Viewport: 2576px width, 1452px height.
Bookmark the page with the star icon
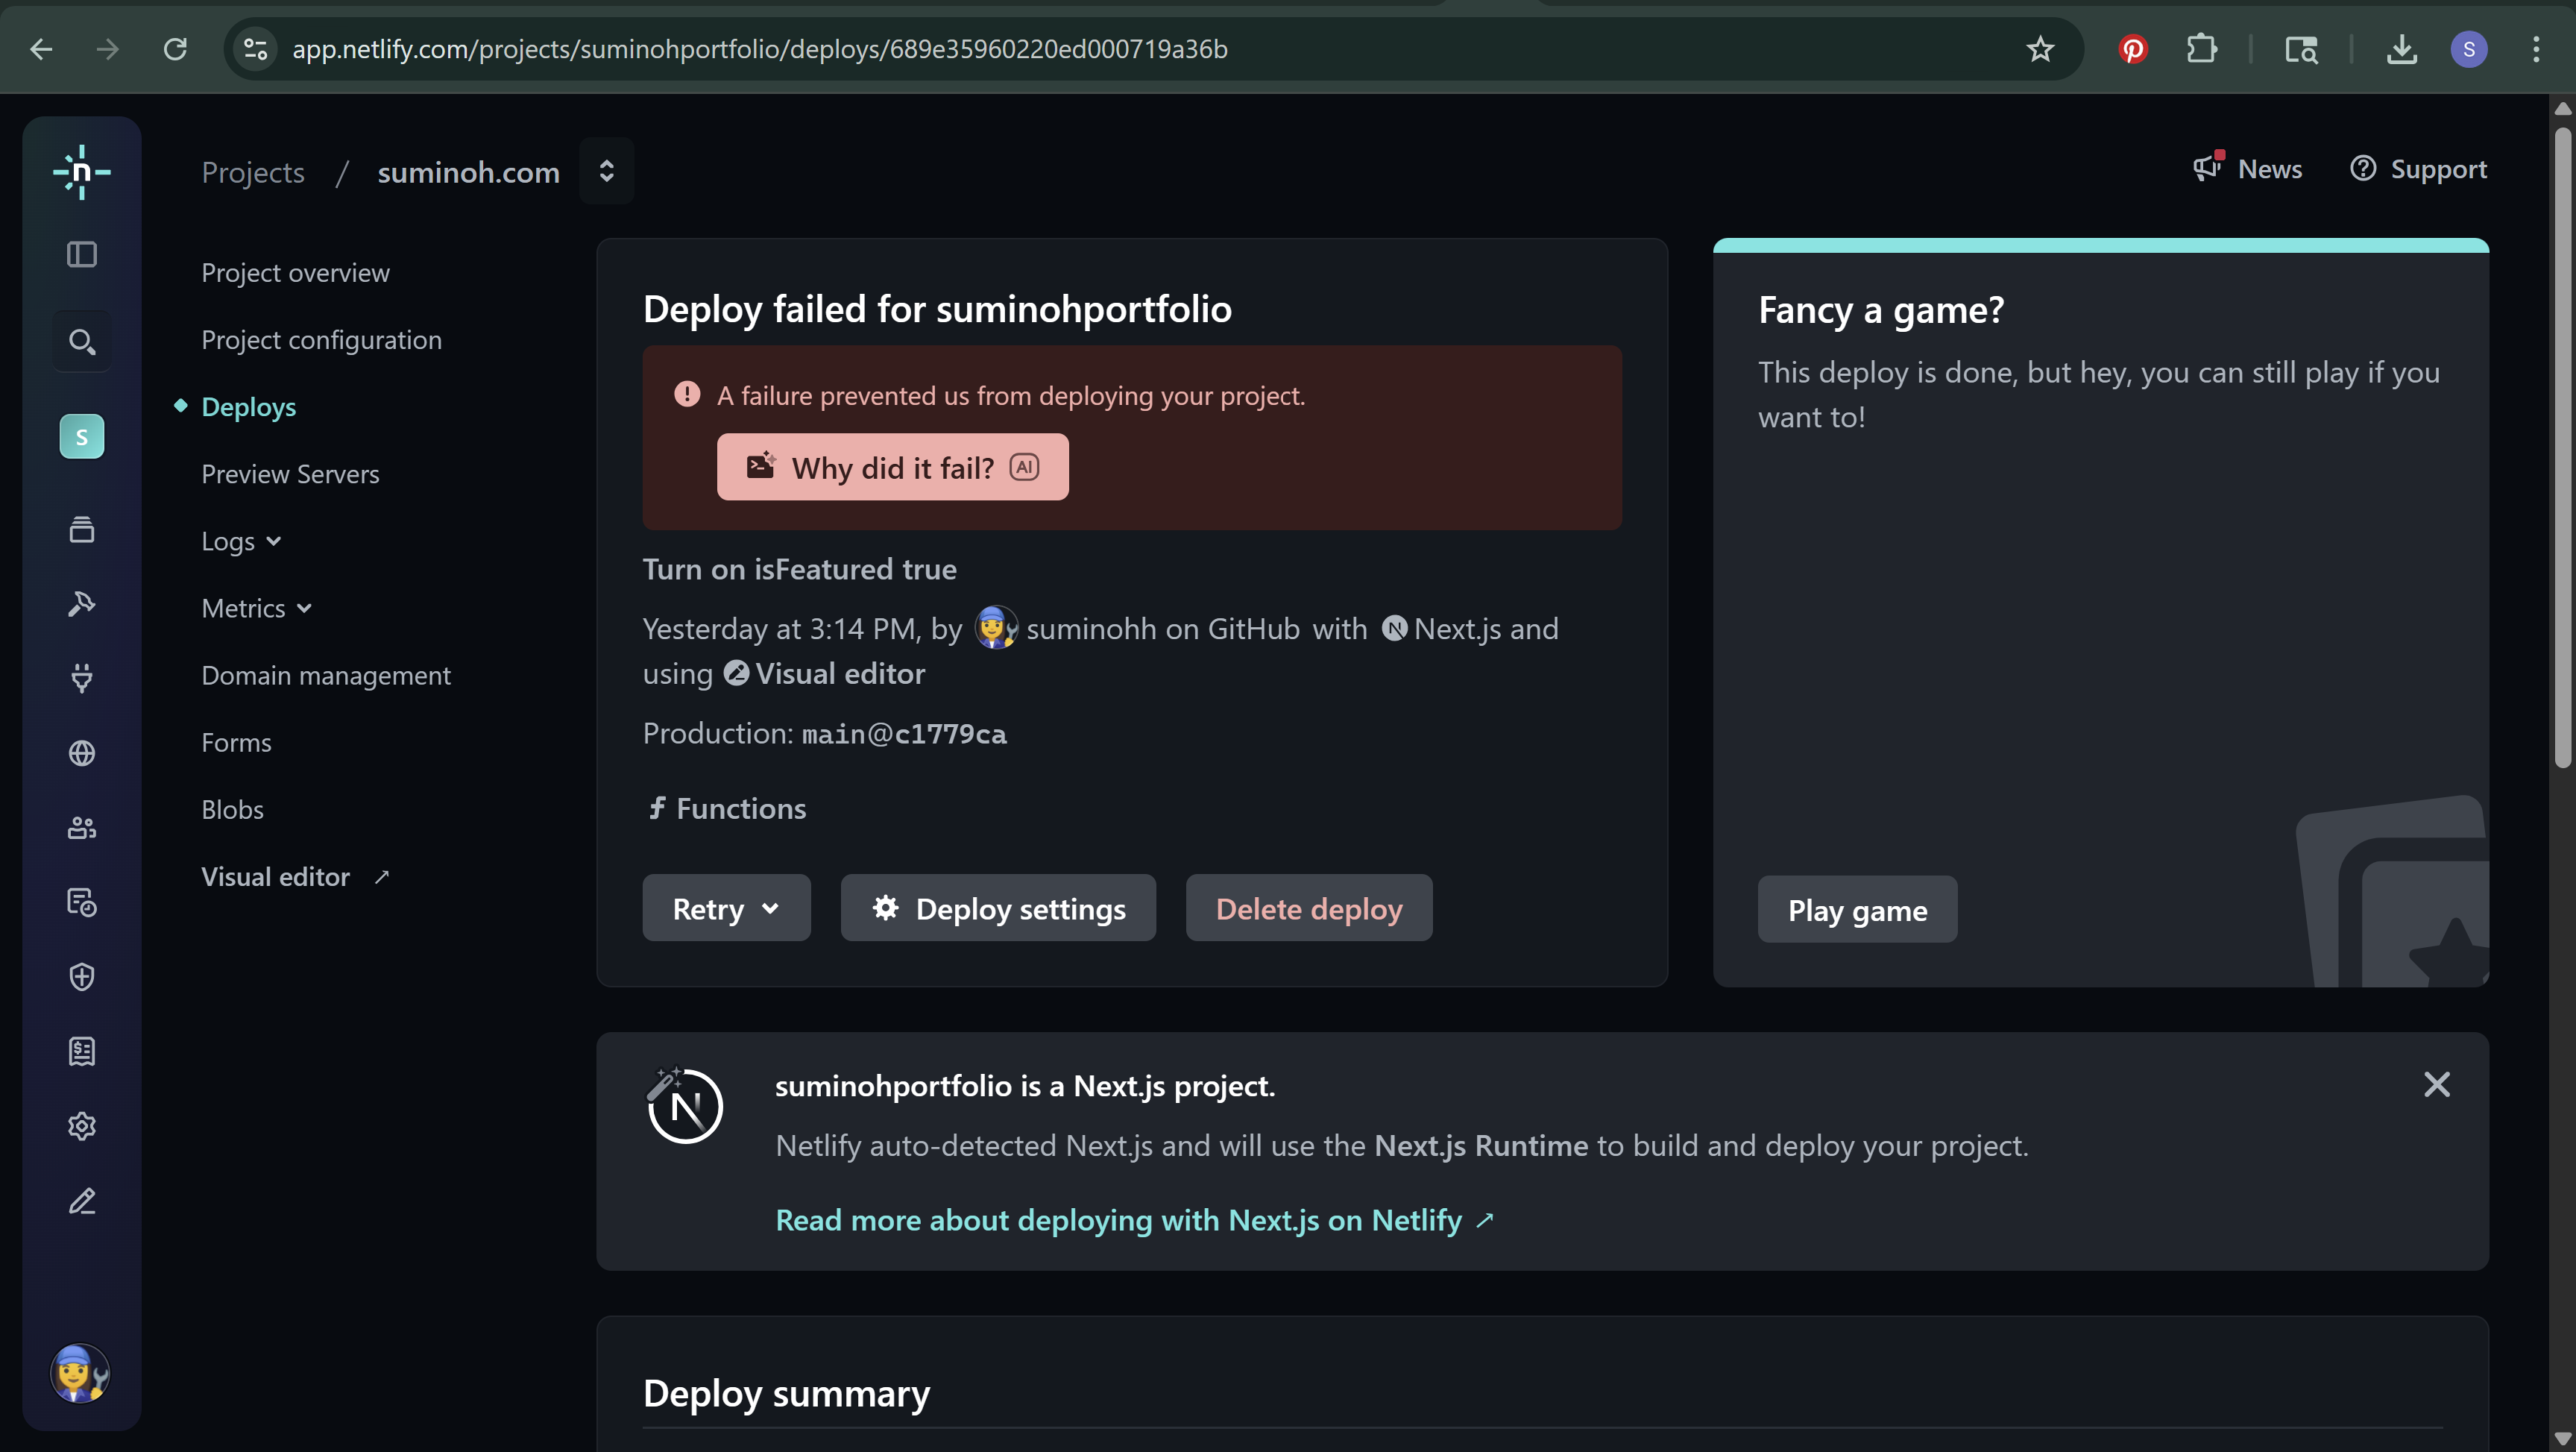pyautogui.click(x=2040, y=49)
